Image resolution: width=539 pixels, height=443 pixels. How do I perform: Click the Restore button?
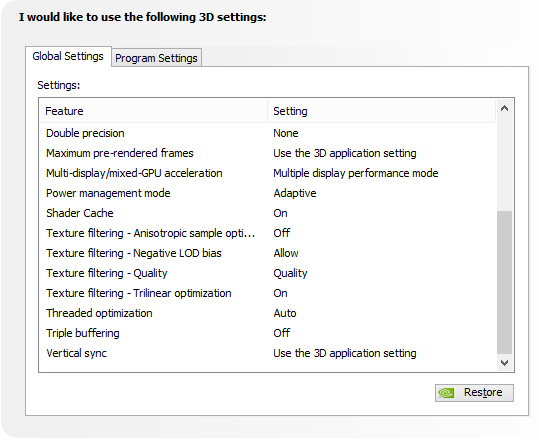click(x=474, y=392)
